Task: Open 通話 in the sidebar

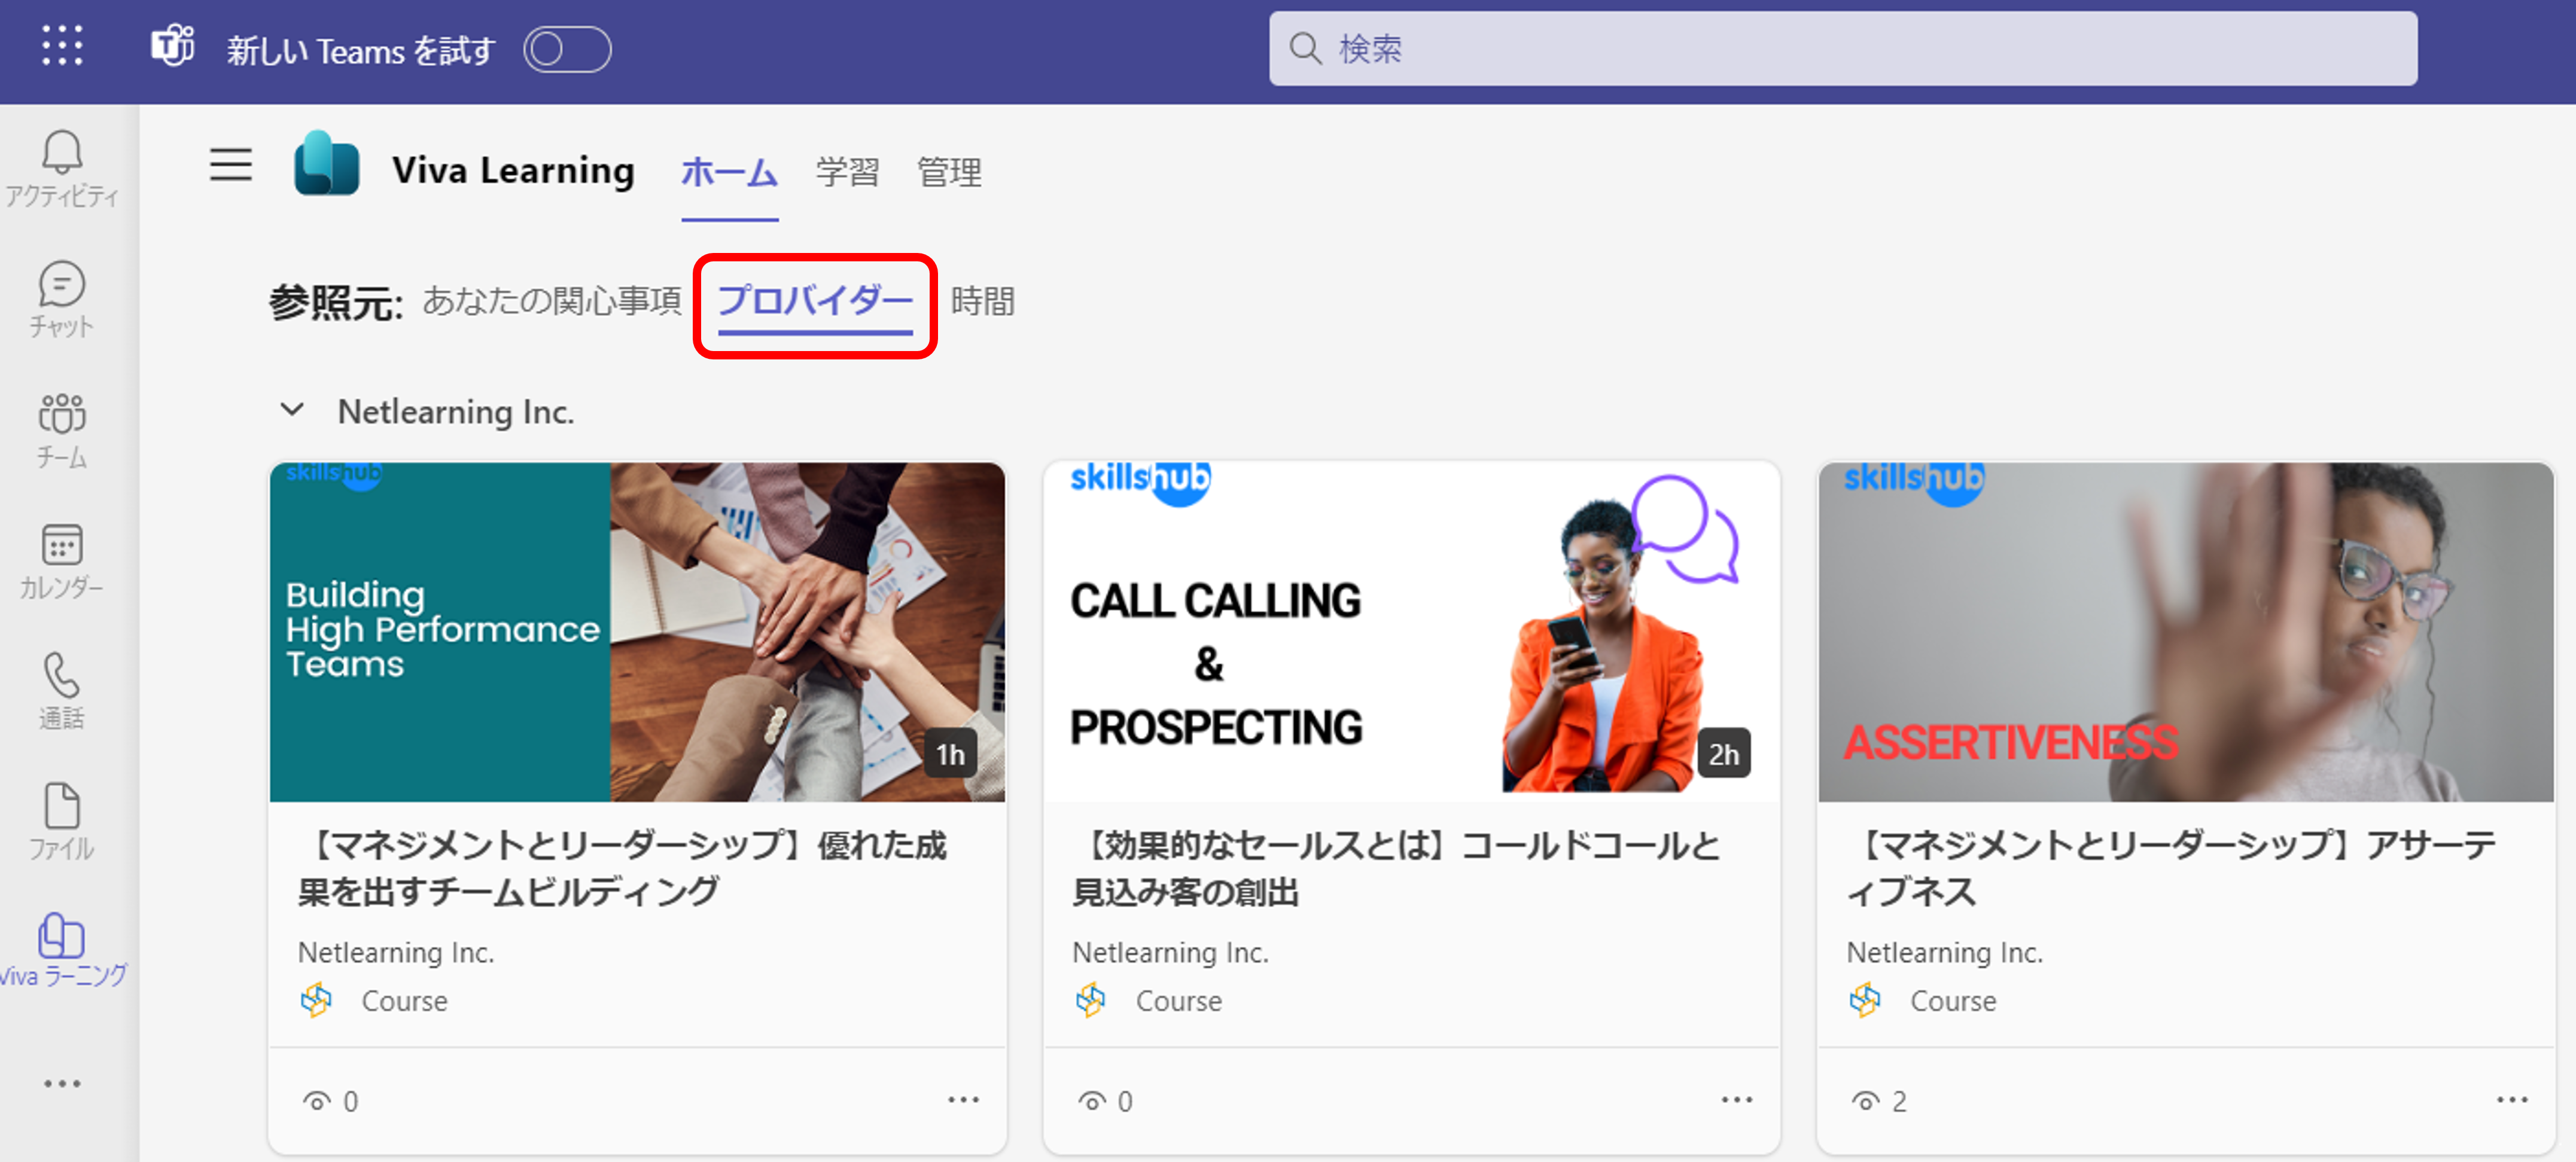Action: [62, 691]
